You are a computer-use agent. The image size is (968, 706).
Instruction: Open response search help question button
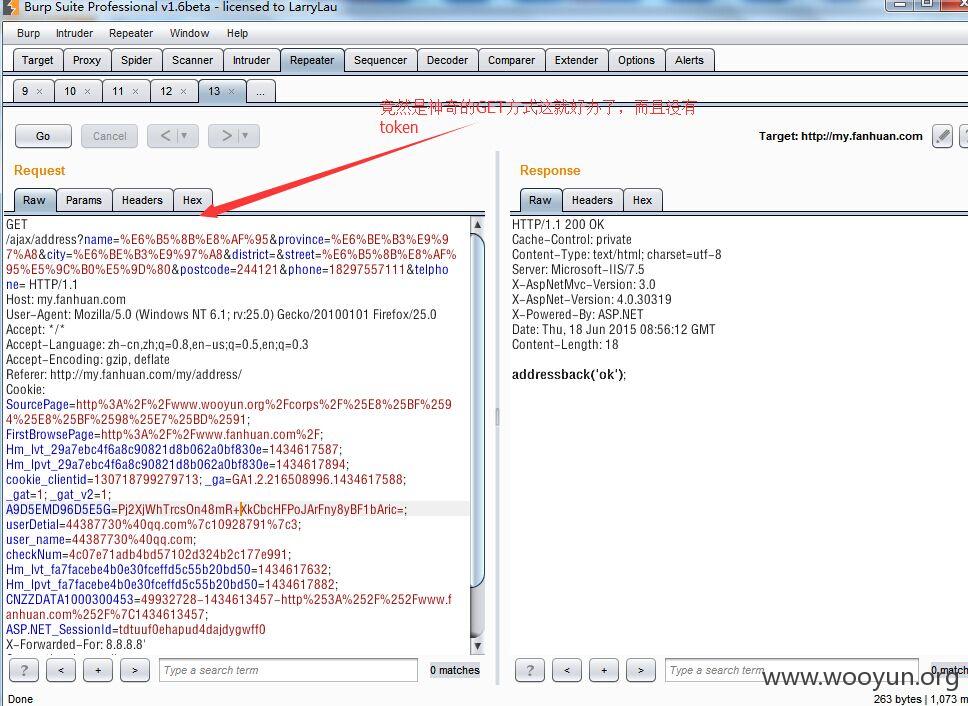pyautogui.click(x=530, y=670)
